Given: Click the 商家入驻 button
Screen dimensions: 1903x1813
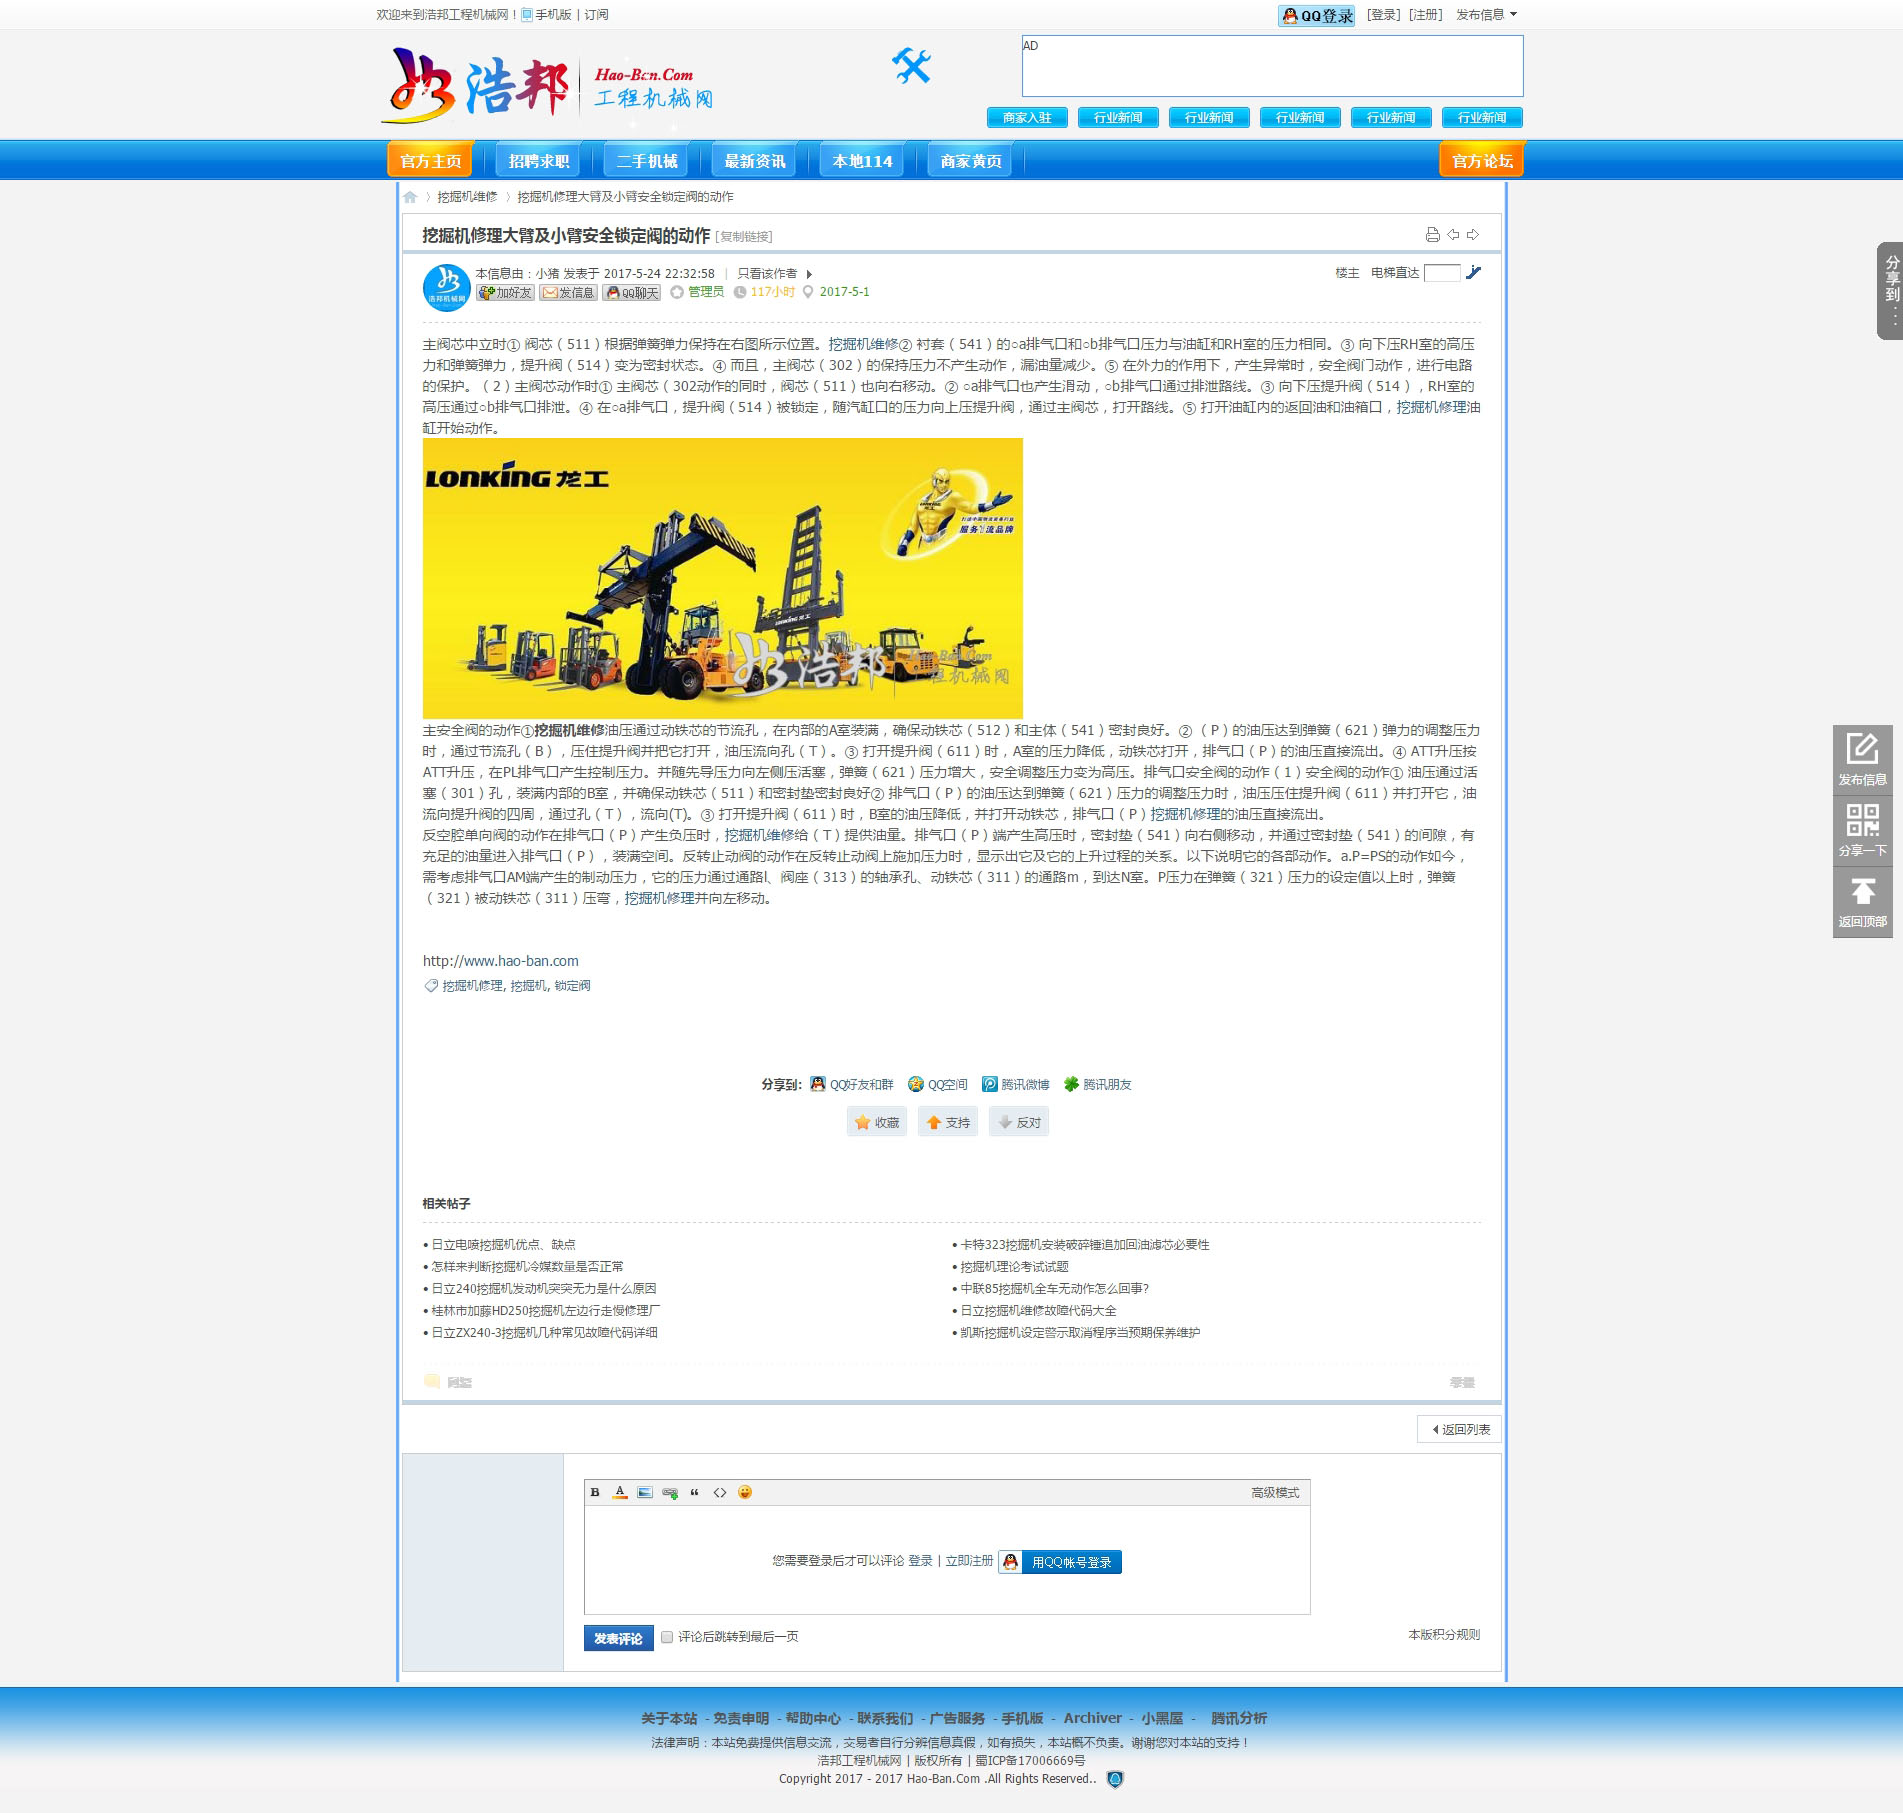Looking at the screenshot, I should coord(1027,118).
